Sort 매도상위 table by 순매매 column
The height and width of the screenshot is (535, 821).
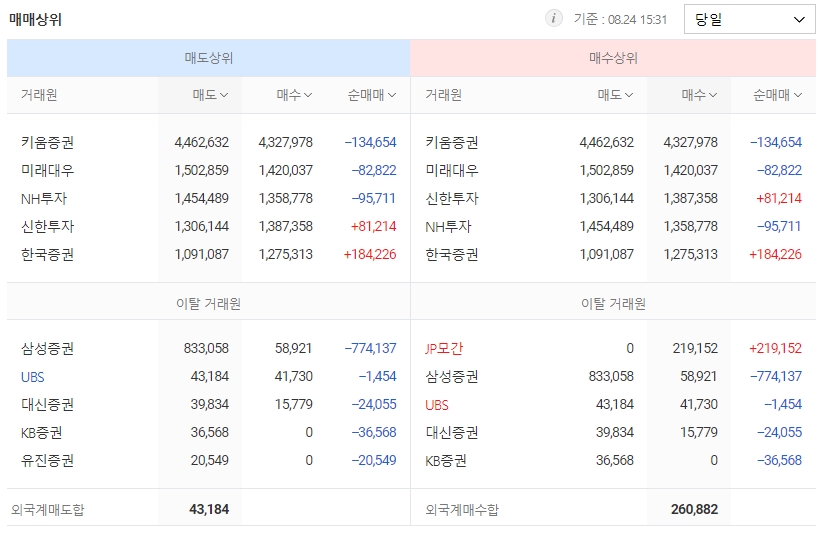coord(372,95)
